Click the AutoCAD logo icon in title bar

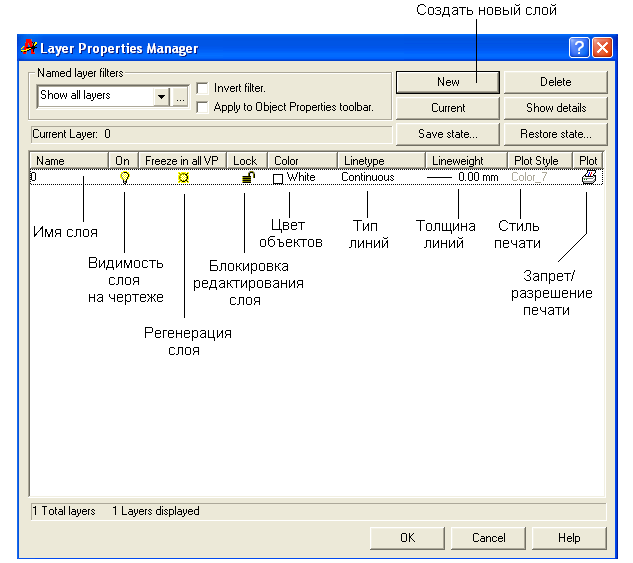point(29,47)
